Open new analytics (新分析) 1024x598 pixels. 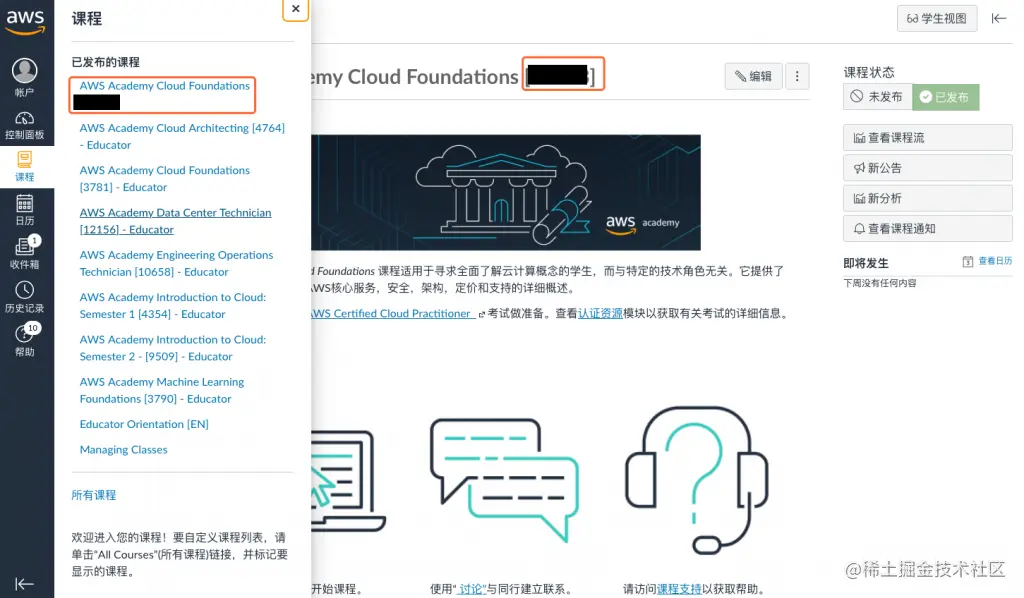pyautogui.click(x=927, y=198)
